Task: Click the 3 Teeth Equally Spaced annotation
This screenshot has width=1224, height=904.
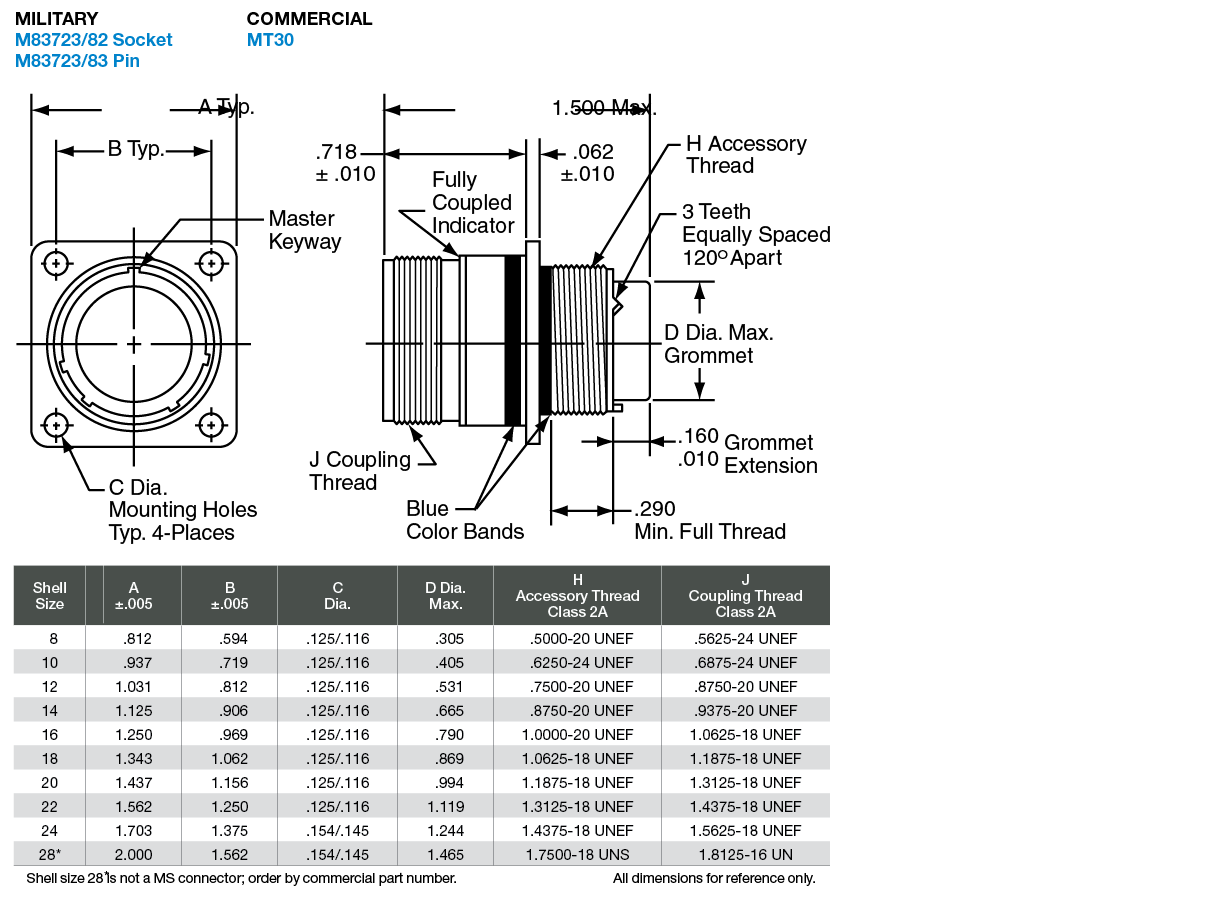Action: coord(755,235)
